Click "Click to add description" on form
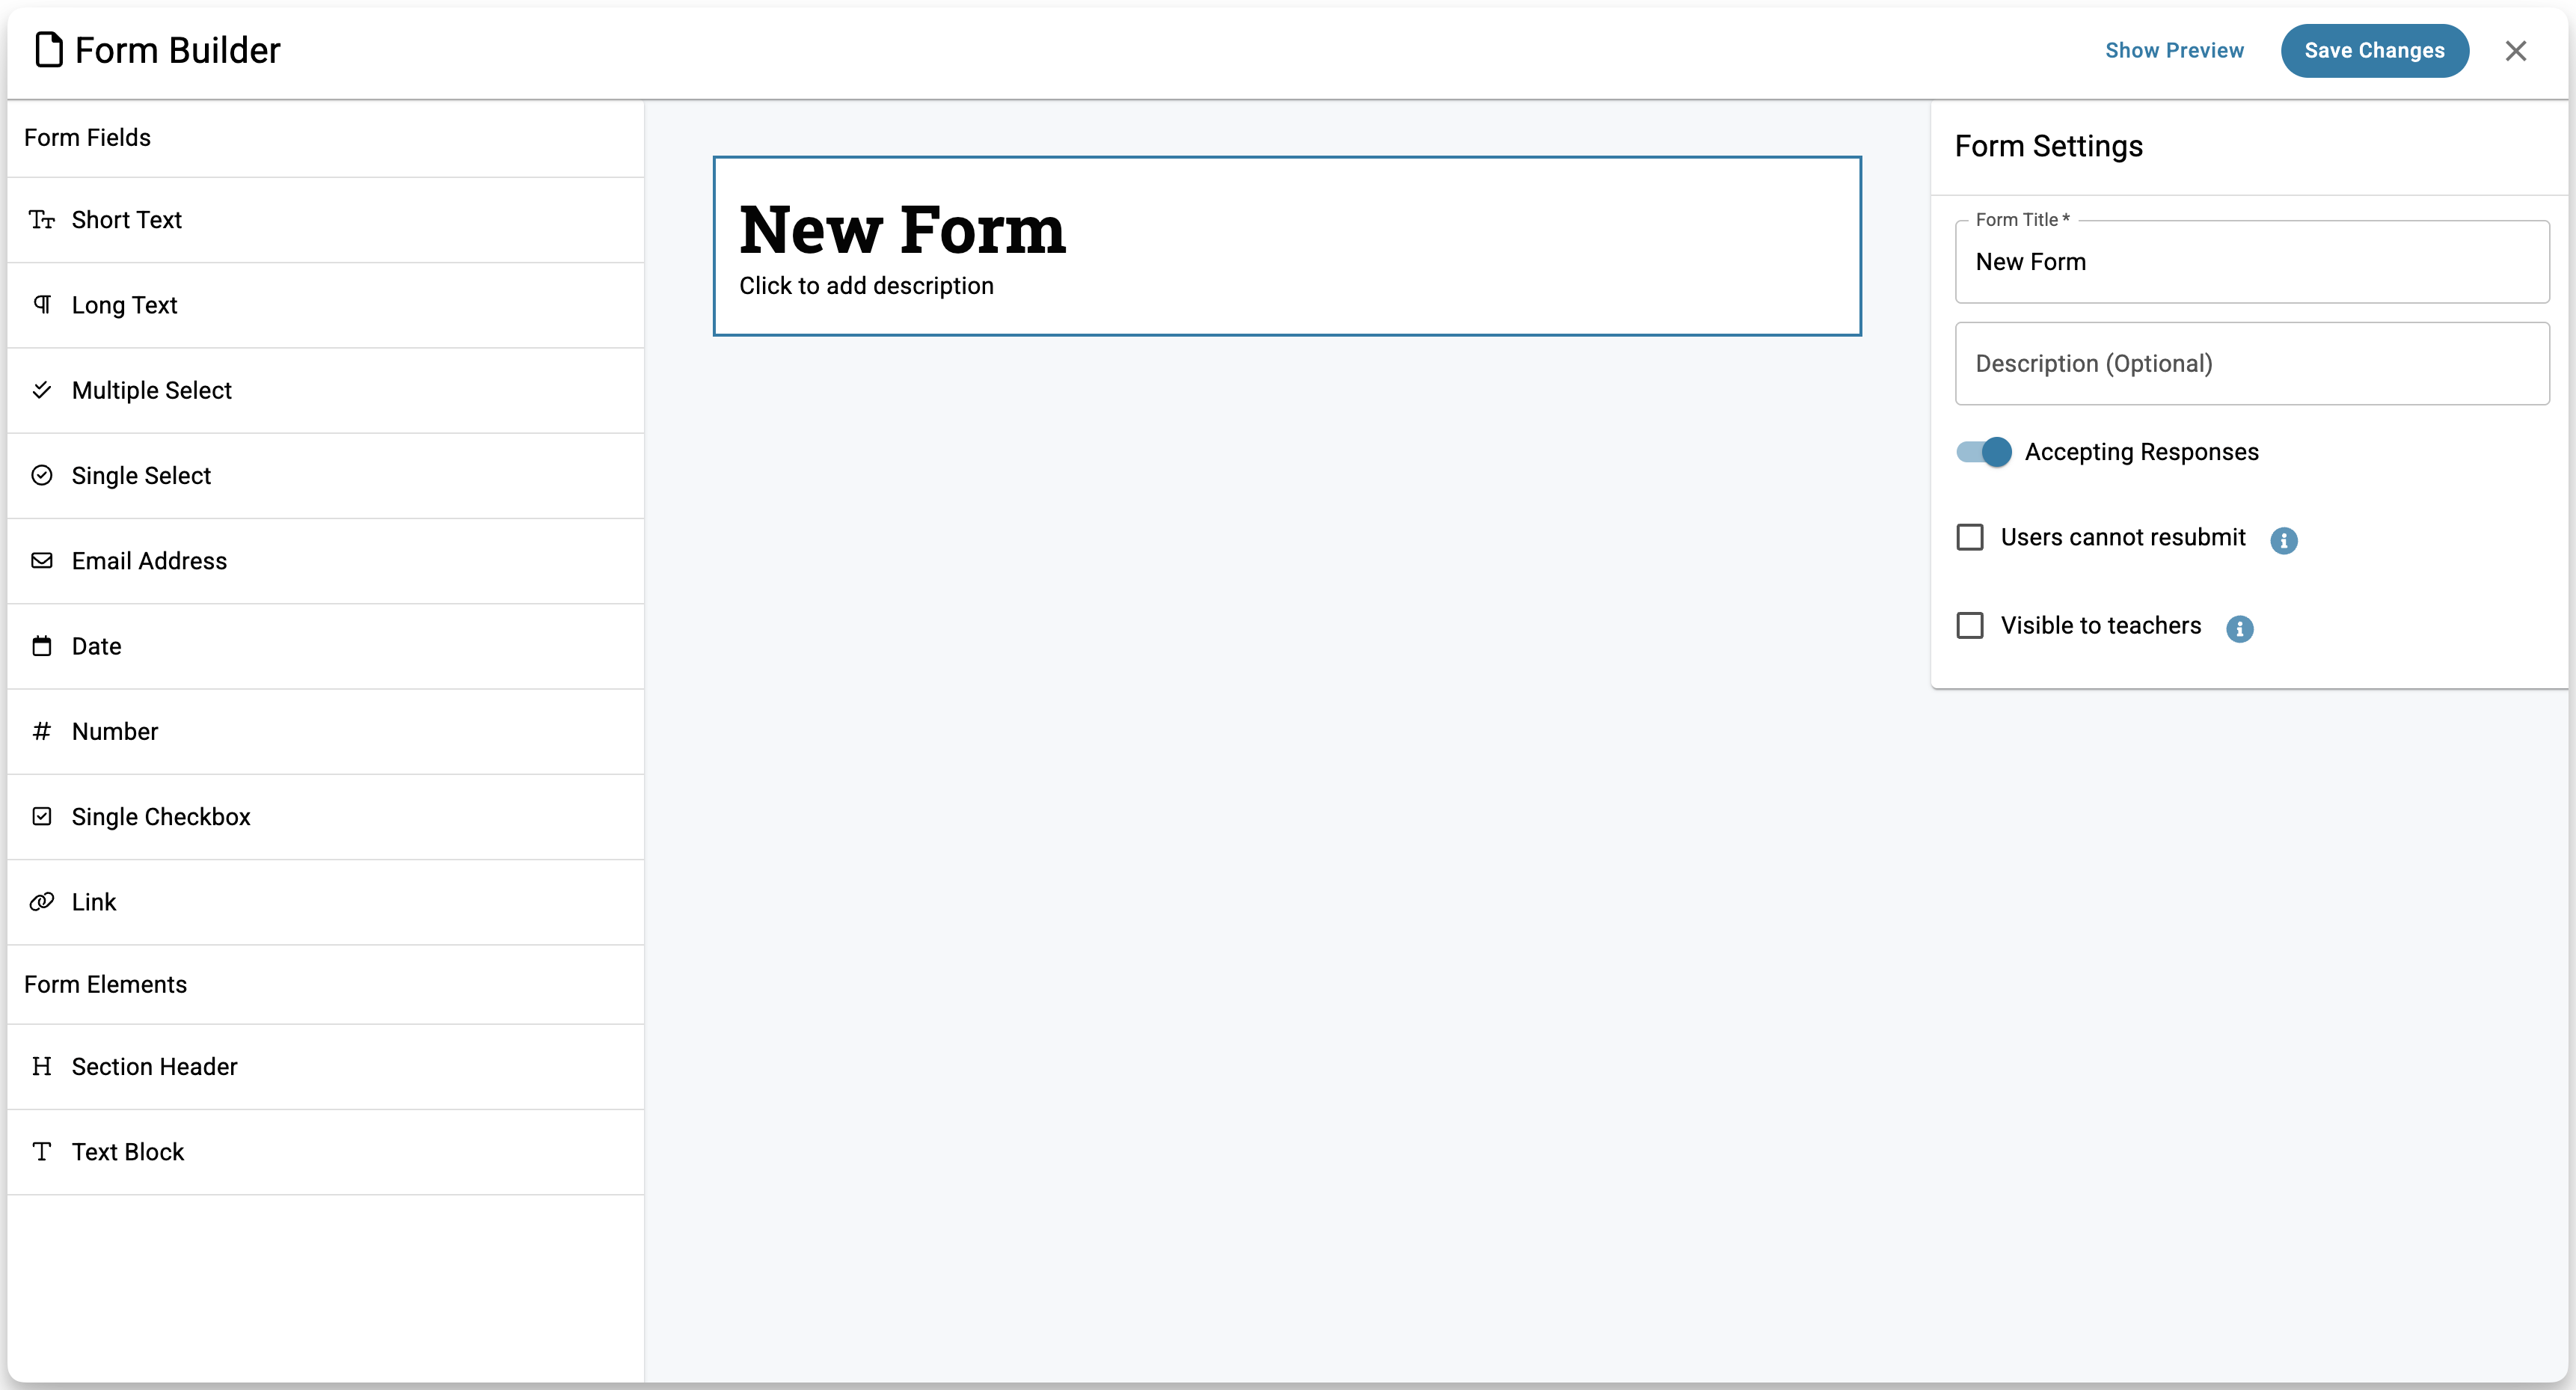2576x1390 pixels. click(x=866, y=286)
